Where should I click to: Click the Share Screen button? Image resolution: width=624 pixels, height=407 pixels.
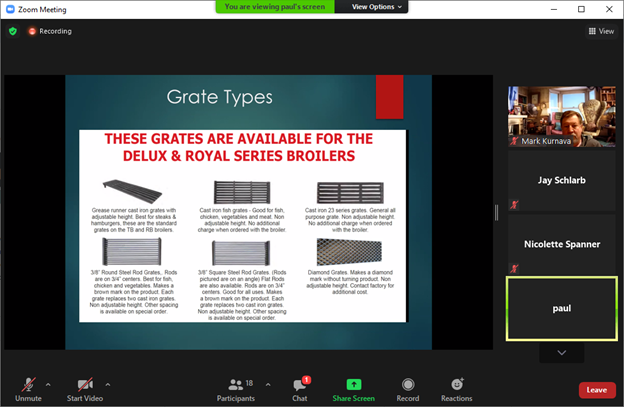[353, 389]
